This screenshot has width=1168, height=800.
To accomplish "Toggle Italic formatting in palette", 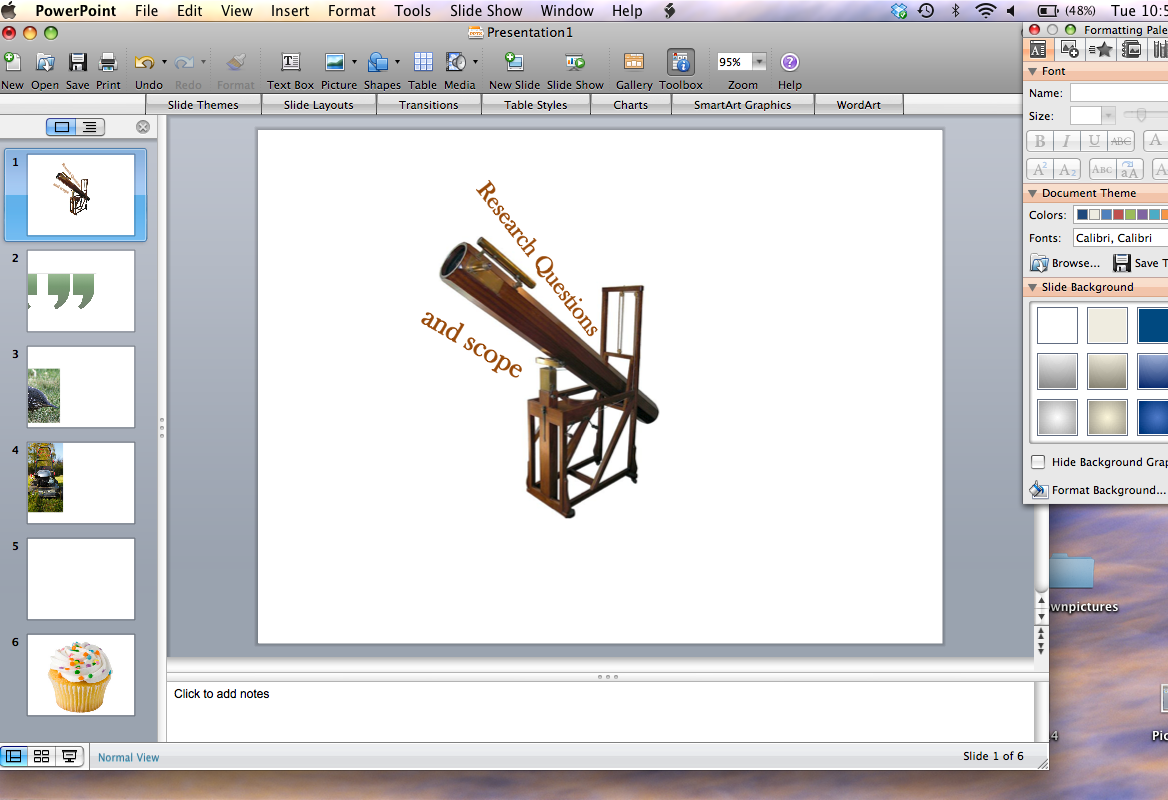I will [1067, 141].
